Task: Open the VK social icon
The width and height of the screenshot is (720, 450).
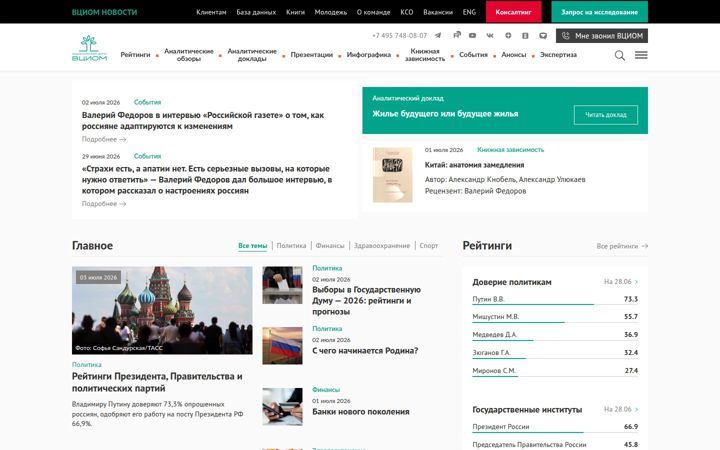Action: pyautogui.click(x=490, y=35)
